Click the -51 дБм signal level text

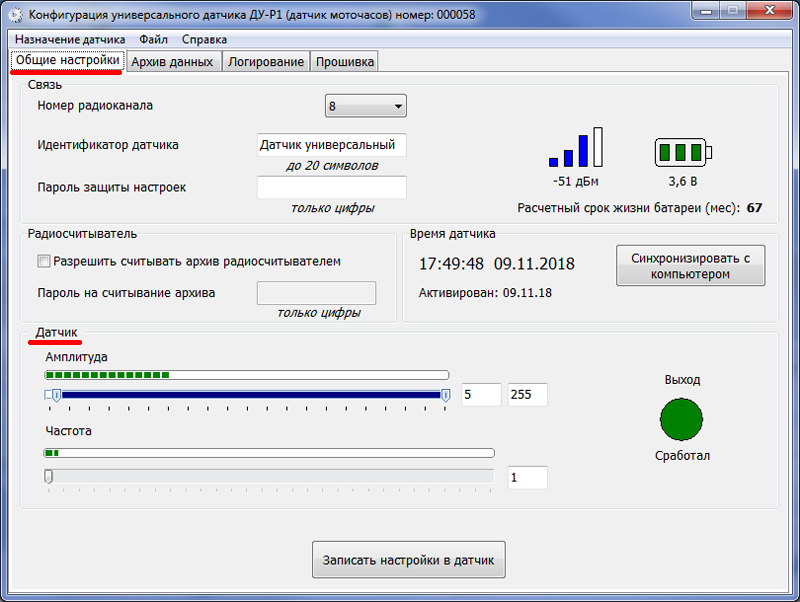tap(576, 182)
